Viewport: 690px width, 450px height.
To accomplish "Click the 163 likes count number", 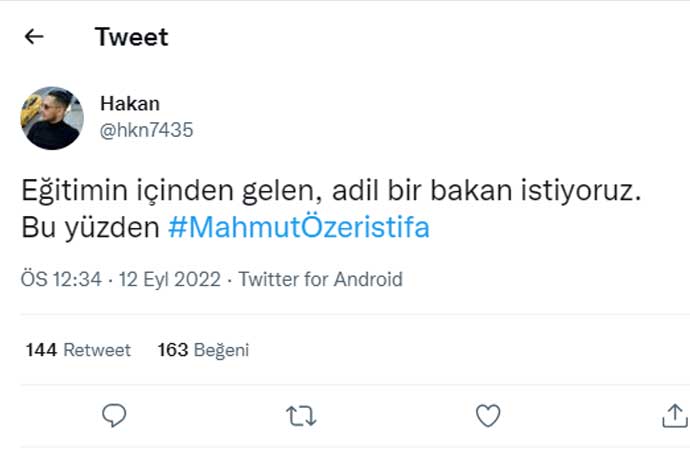I will click(x=173, y=350).
